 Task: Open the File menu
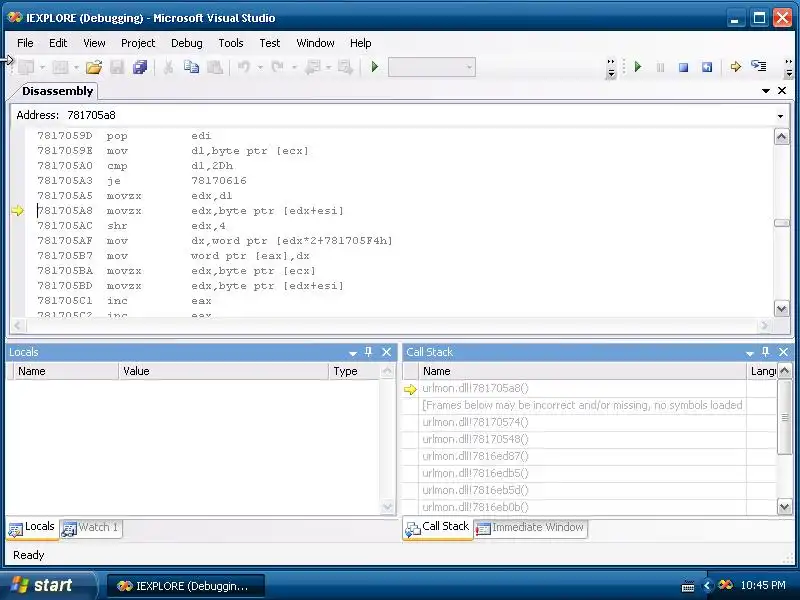25,43
